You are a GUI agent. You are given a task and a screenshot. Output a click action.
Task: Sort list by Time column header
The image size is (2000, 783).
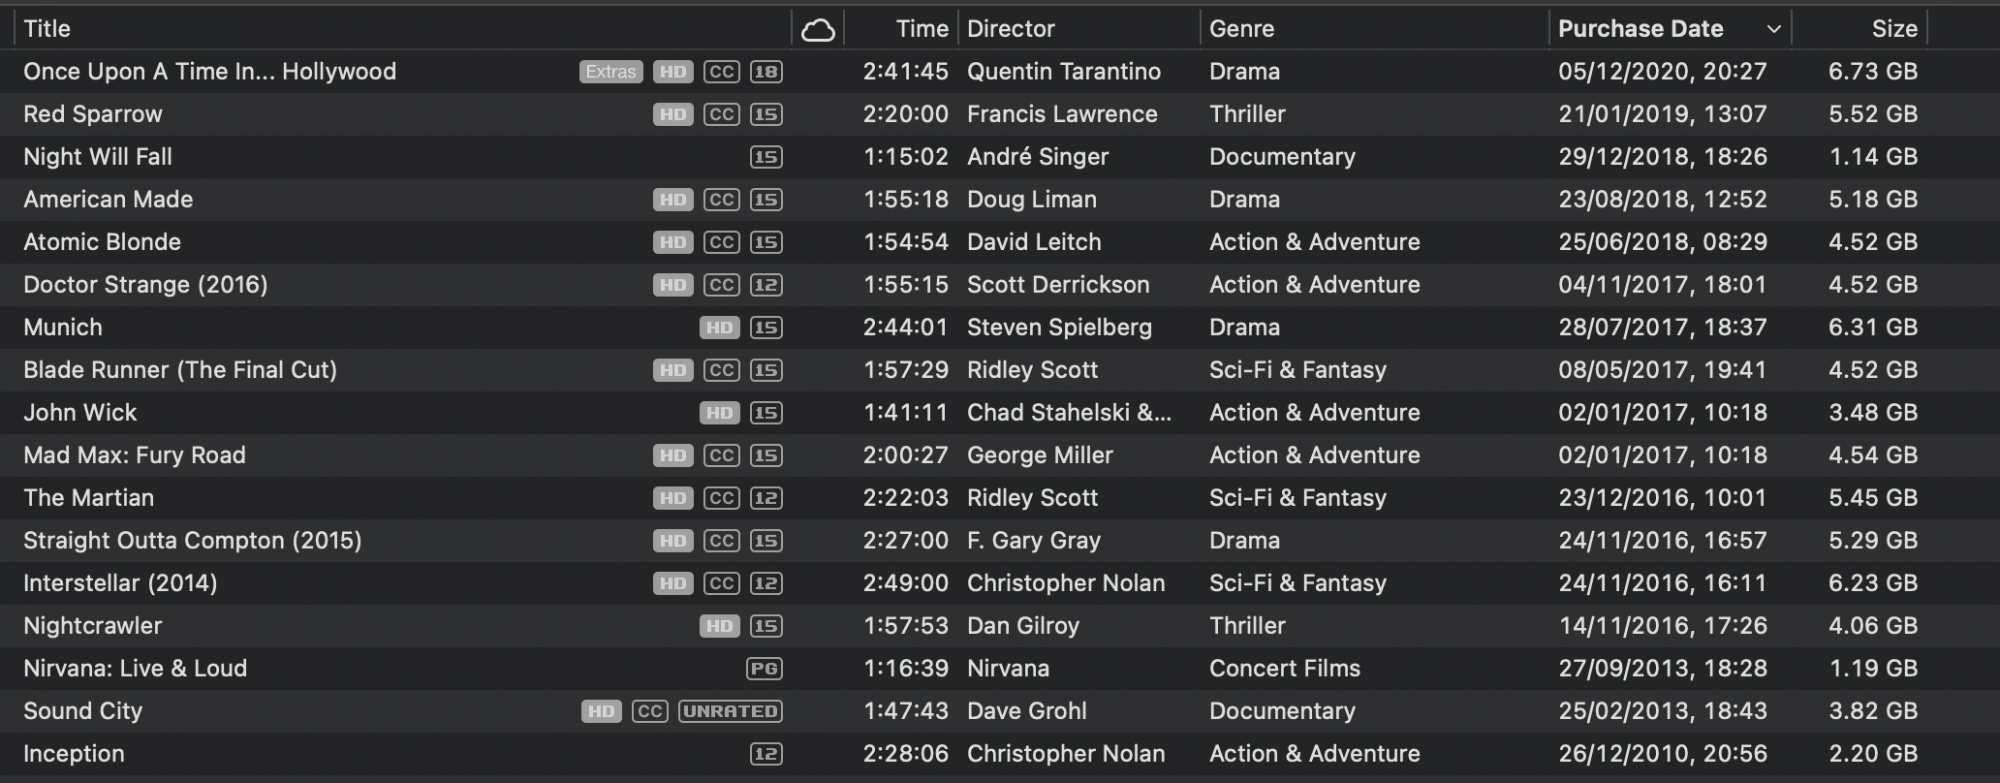click(x=921, y=29)
